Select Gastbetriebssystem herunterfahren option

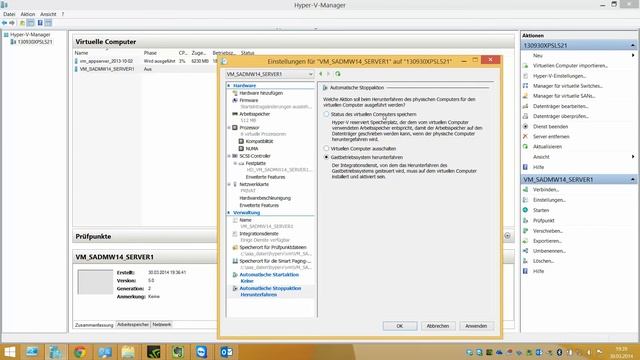[326, 157]
